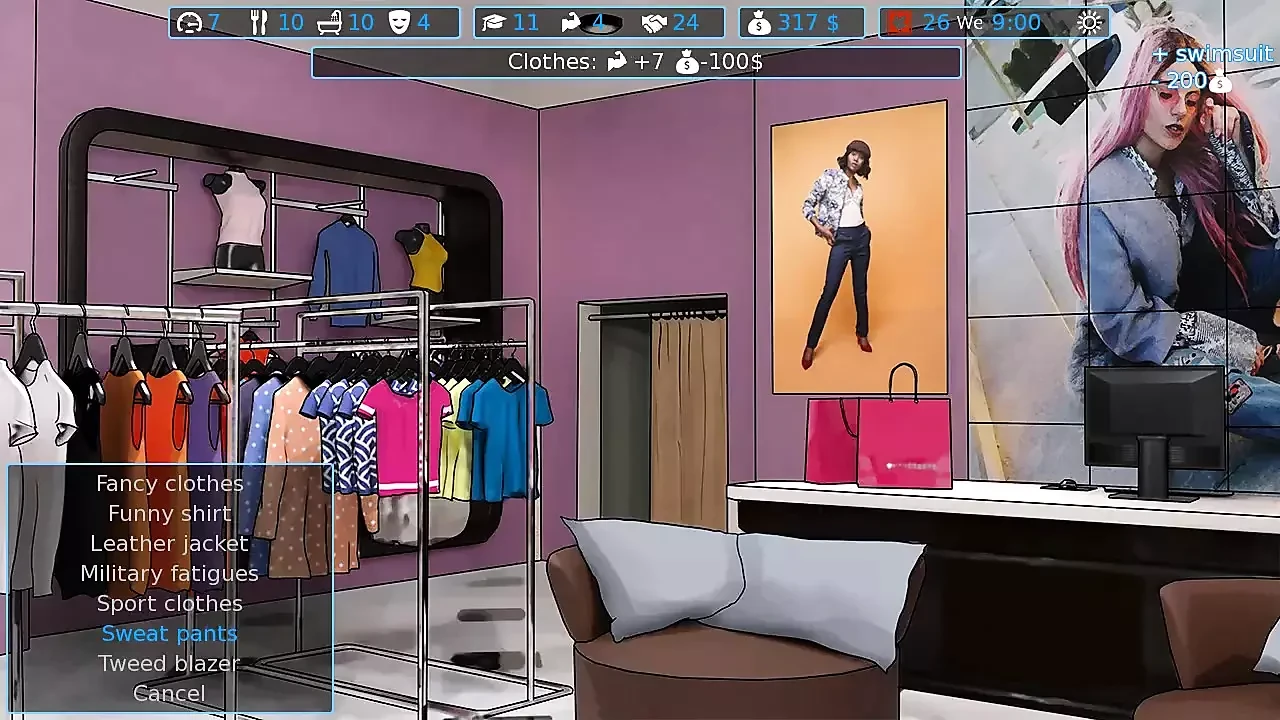The width and height of the screenshot is (1280, 720).
Task: Select the Leather jacket option
Action: click(x=170, y=543)
